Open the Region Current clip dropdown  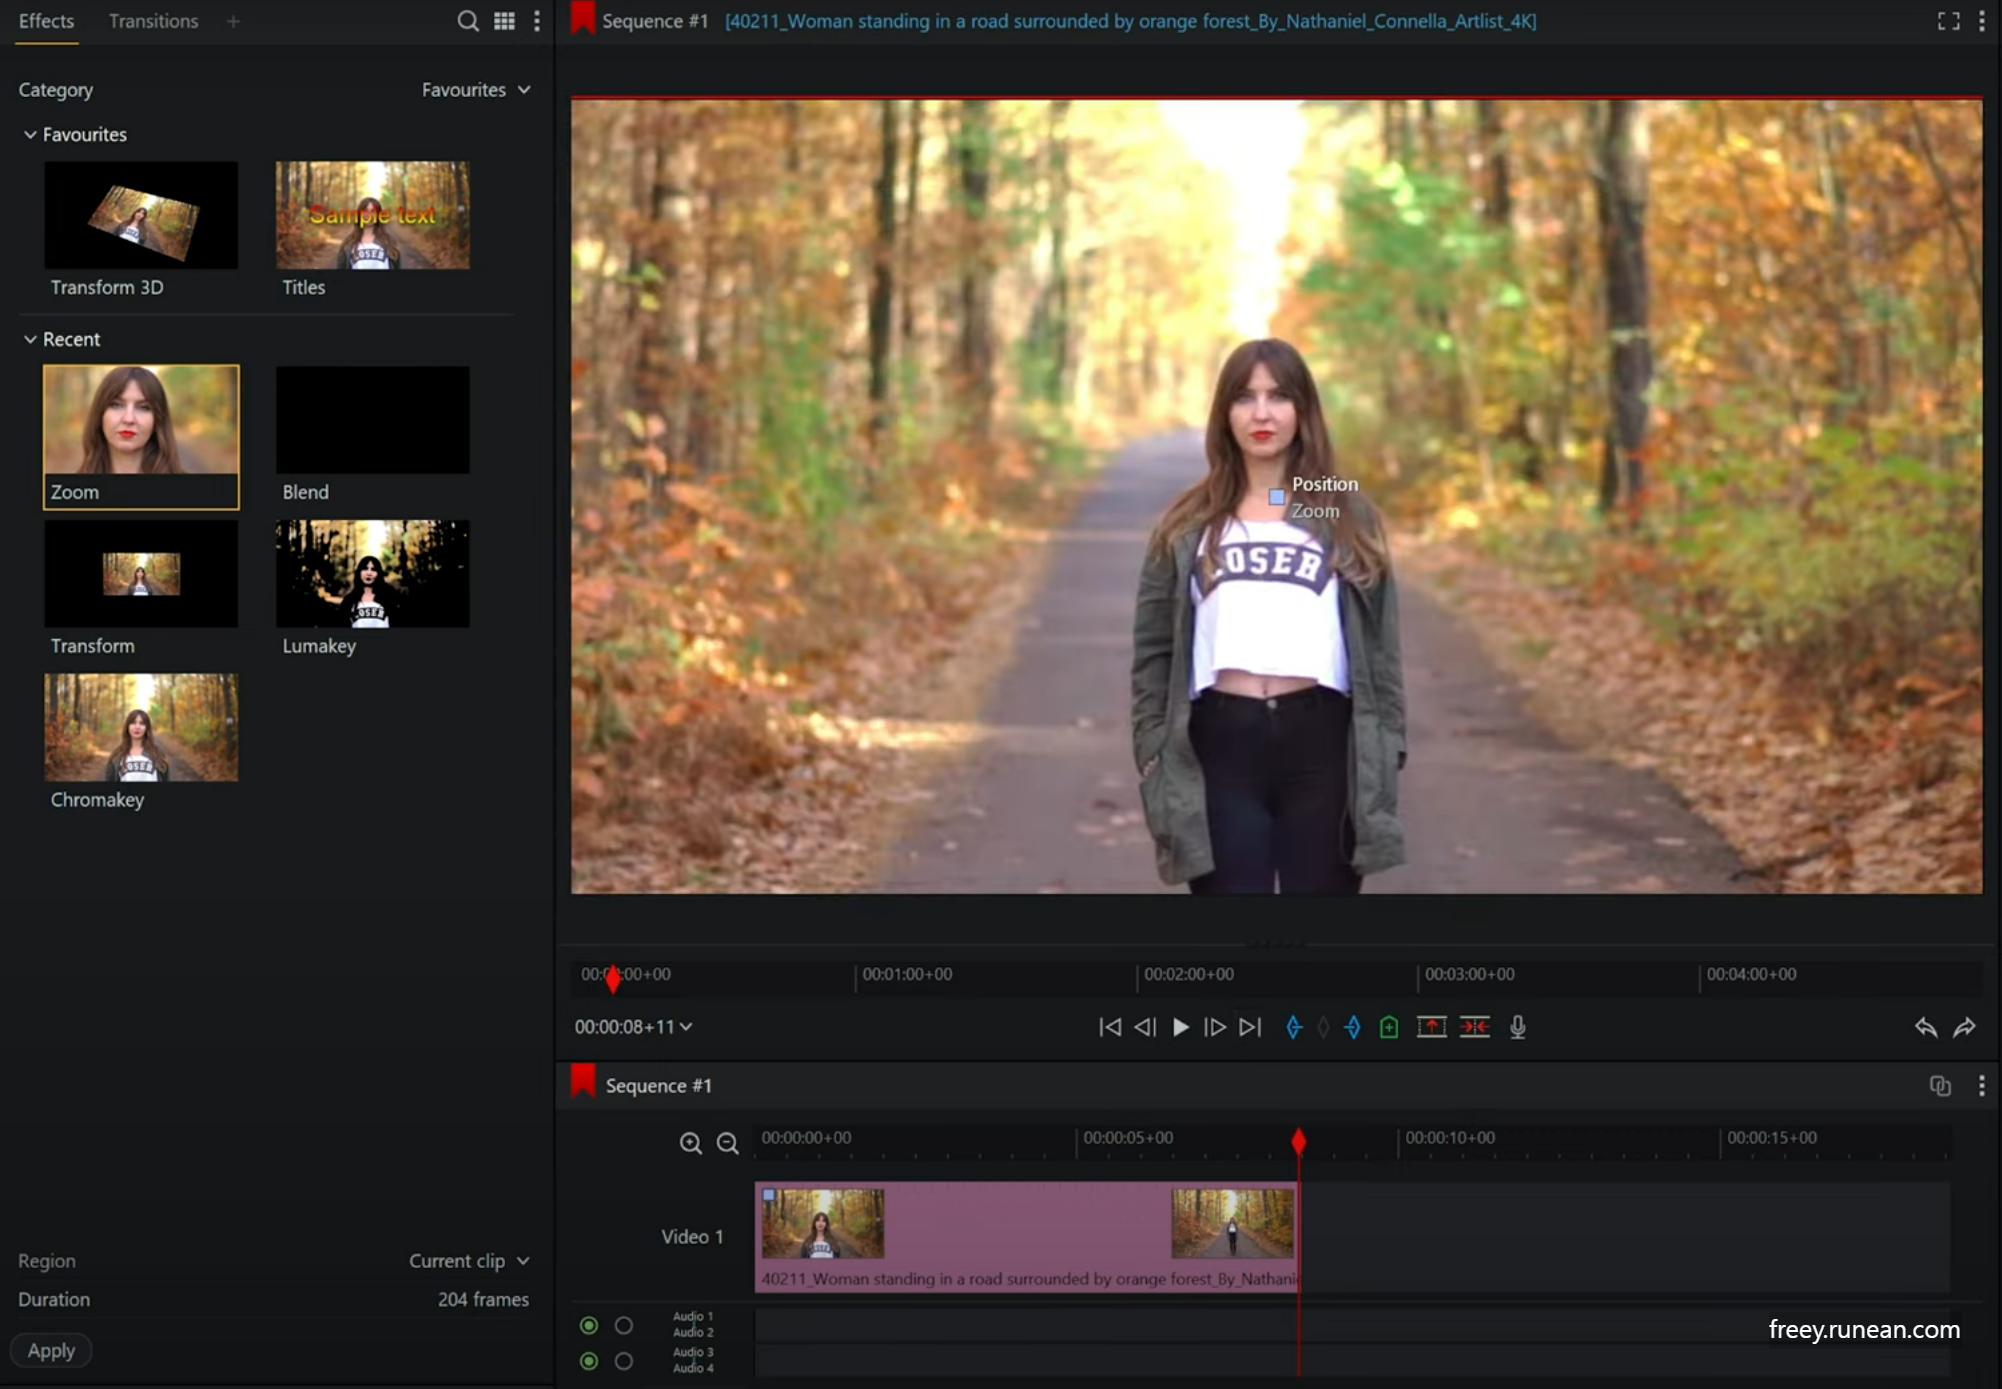click(468, 1261)
